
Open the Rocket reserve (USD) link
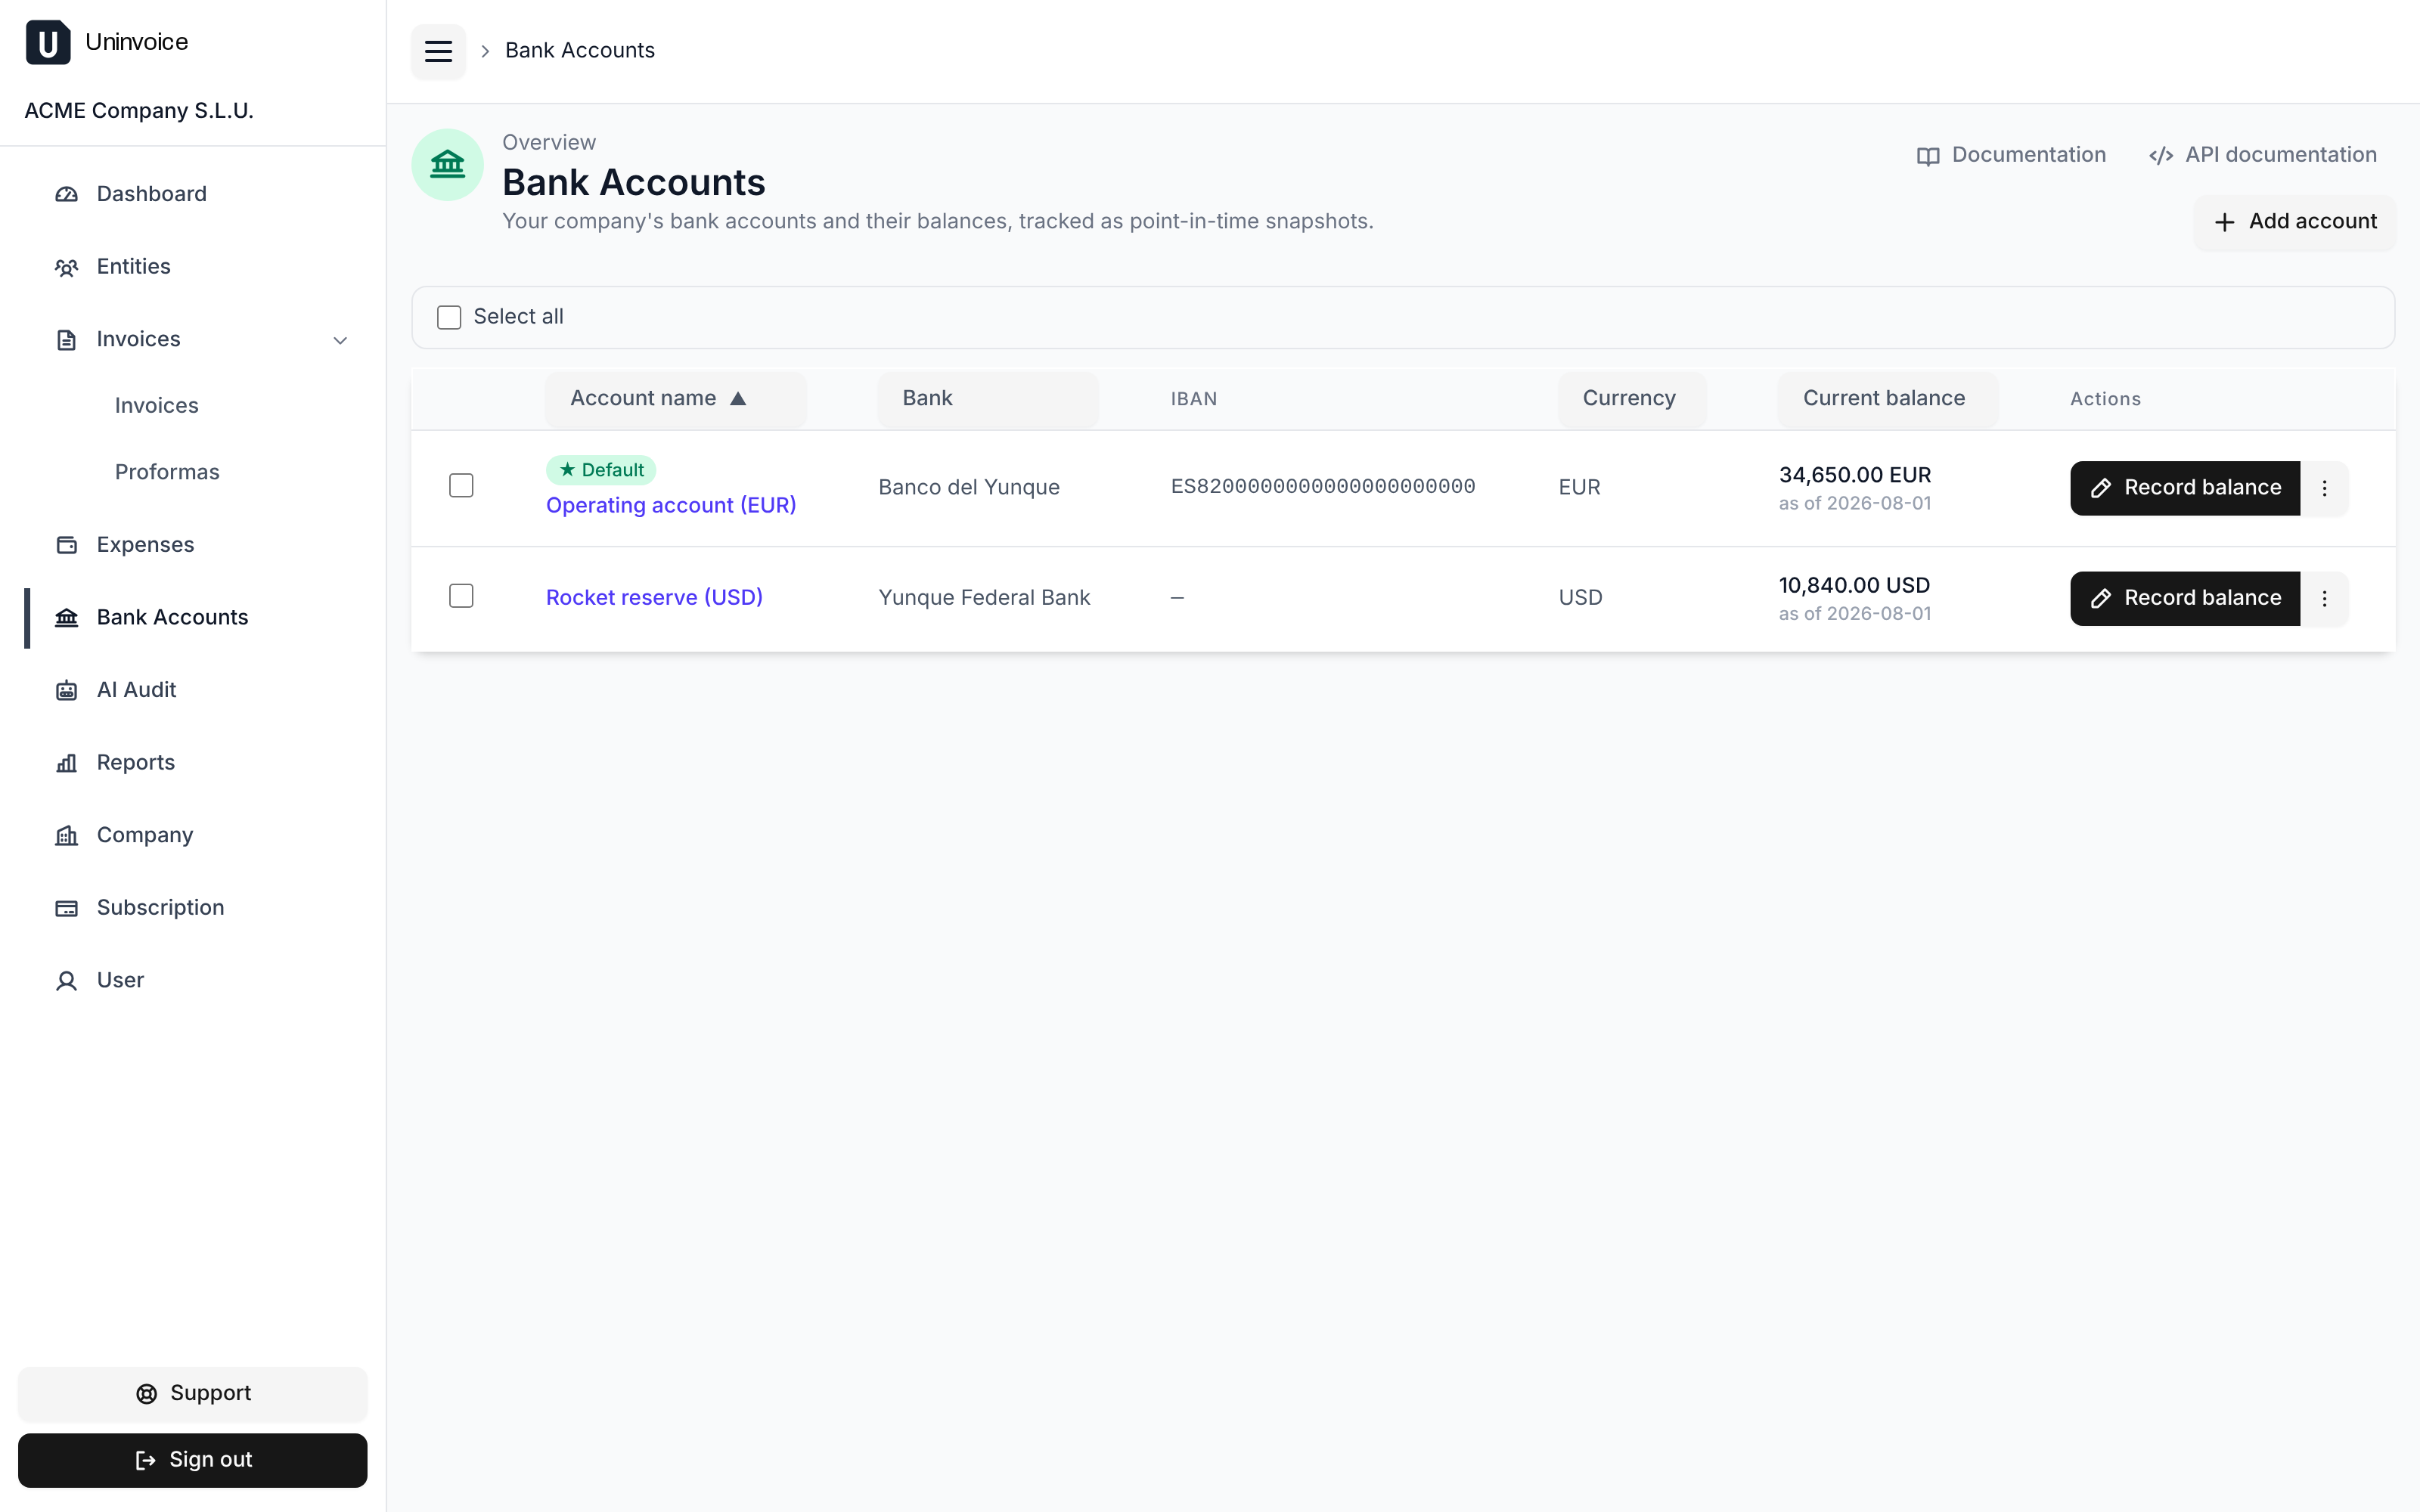(654, 597)
